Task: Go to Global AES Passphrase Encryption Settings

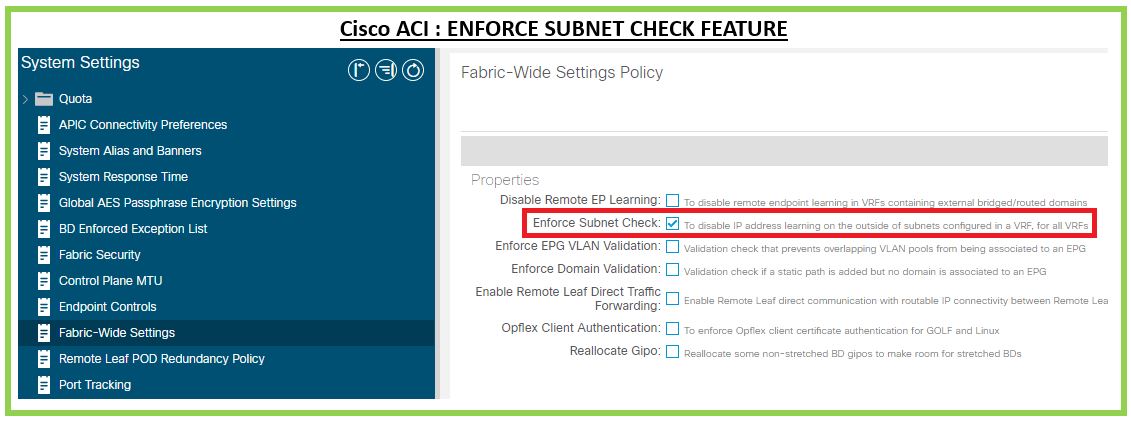Action: (x=178, y=203)
